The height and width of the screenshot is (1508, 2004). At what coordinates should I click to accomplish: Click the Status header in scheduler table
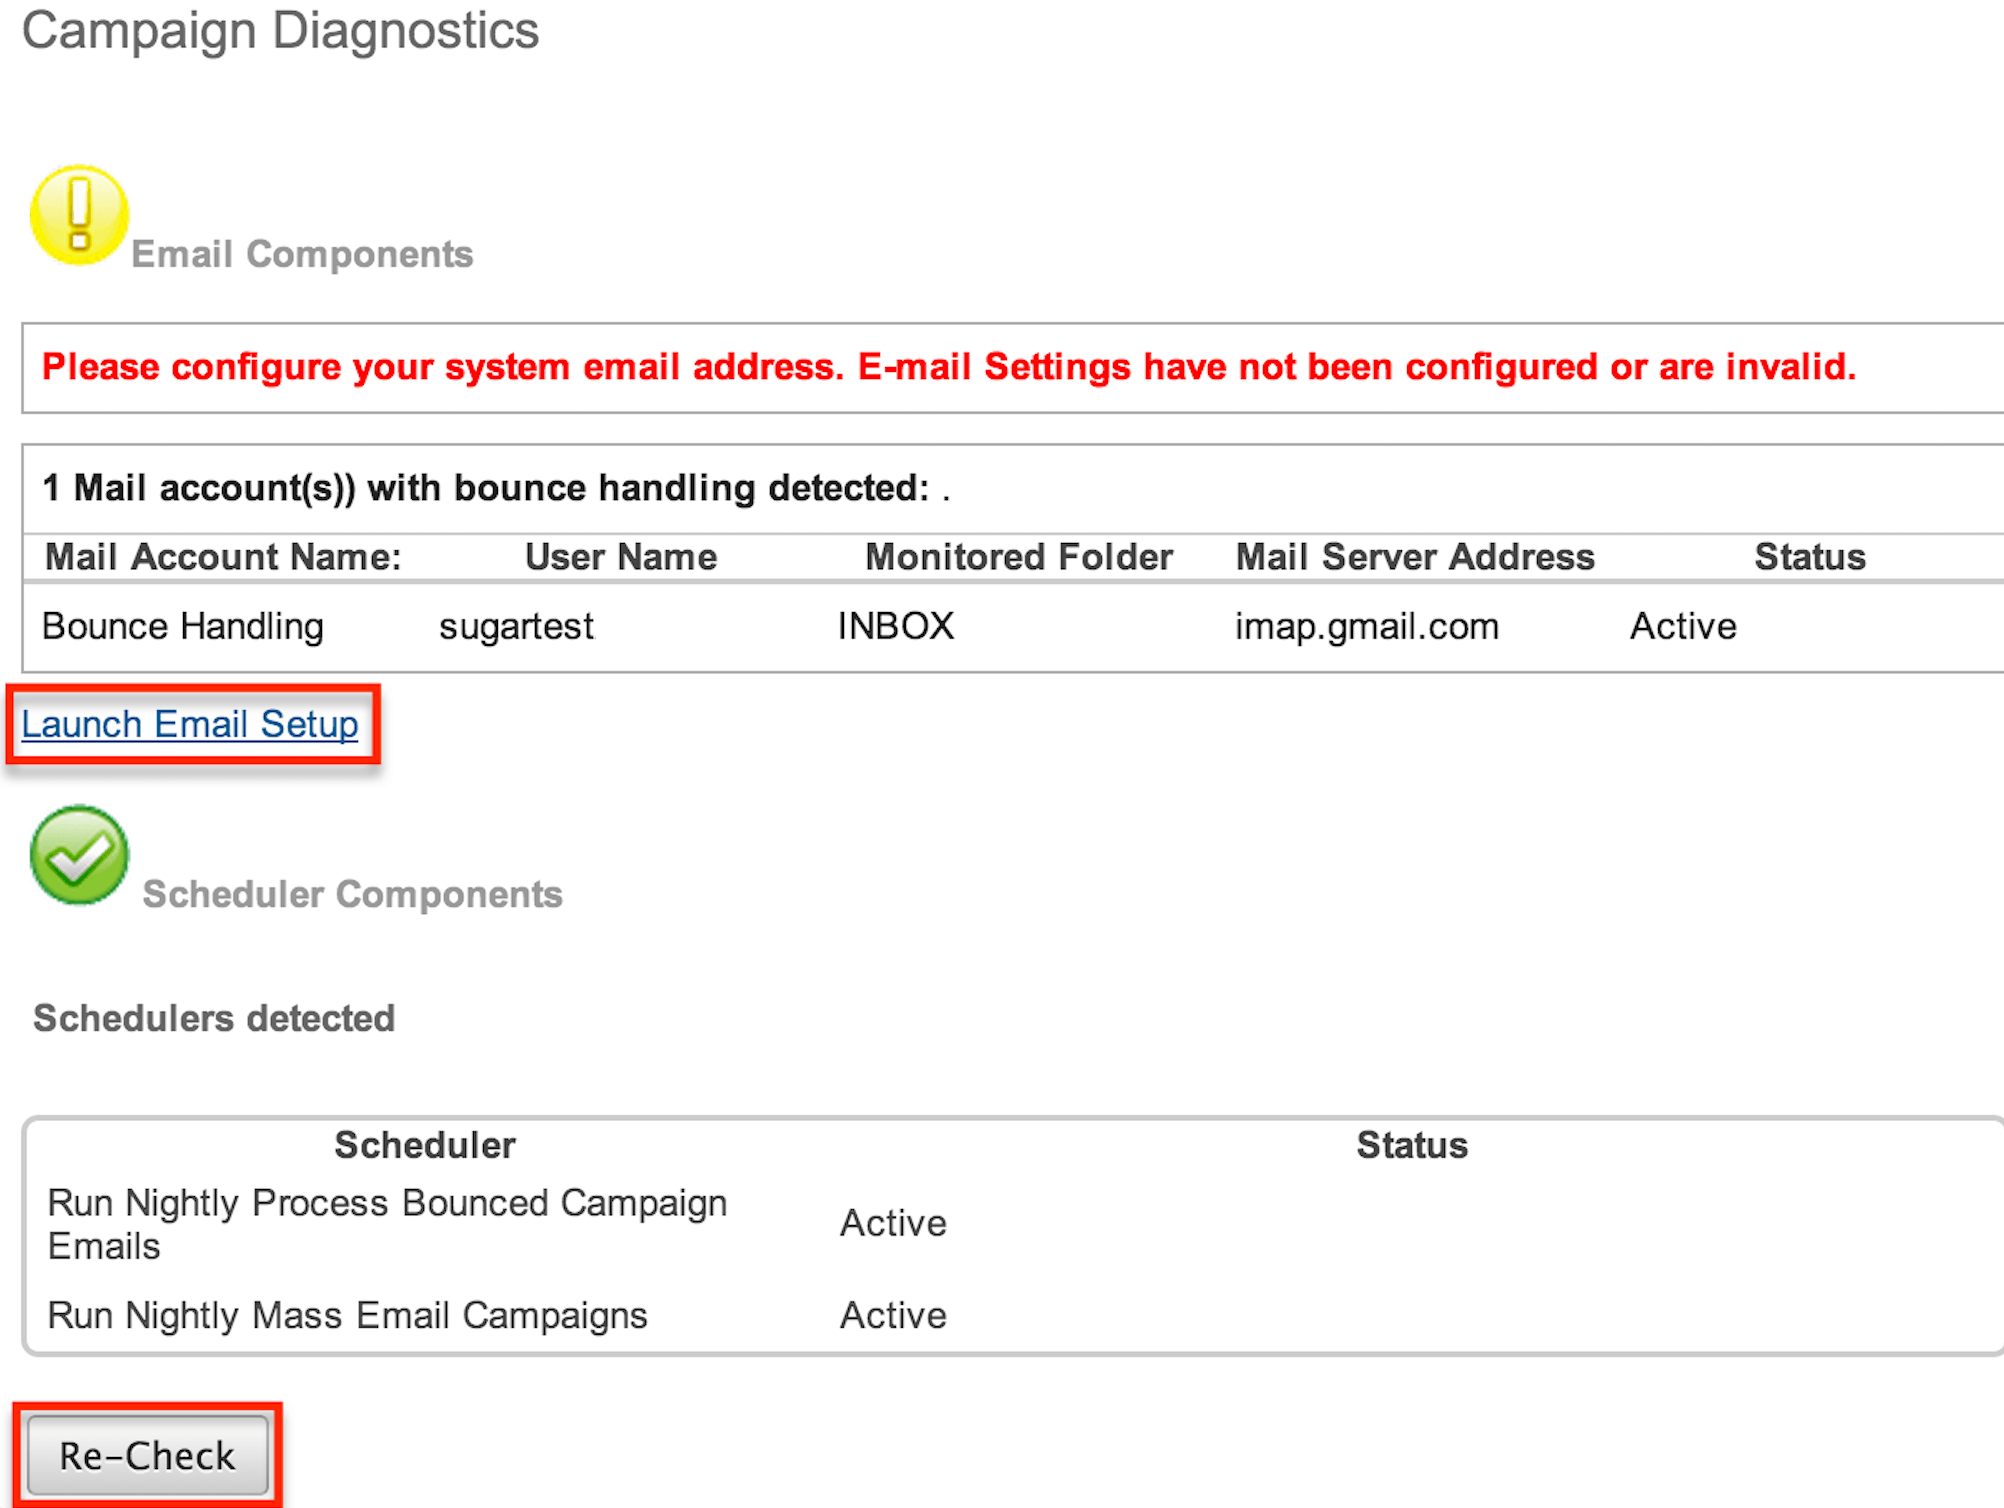pos(1411,1144)
